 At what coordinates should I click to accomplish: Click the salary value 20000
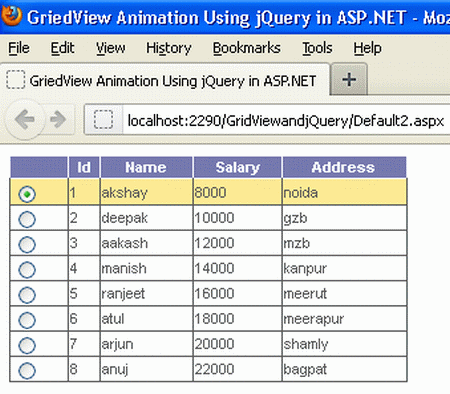click(214, 344)
